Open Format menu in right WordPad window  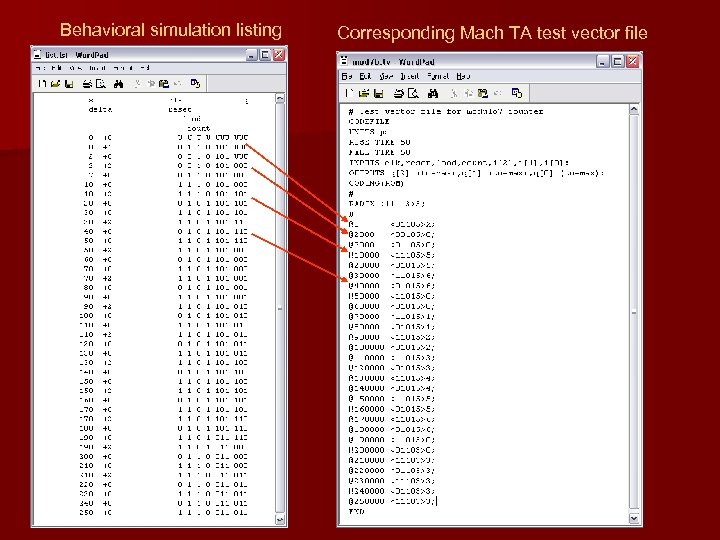click(x=438, y=76)
